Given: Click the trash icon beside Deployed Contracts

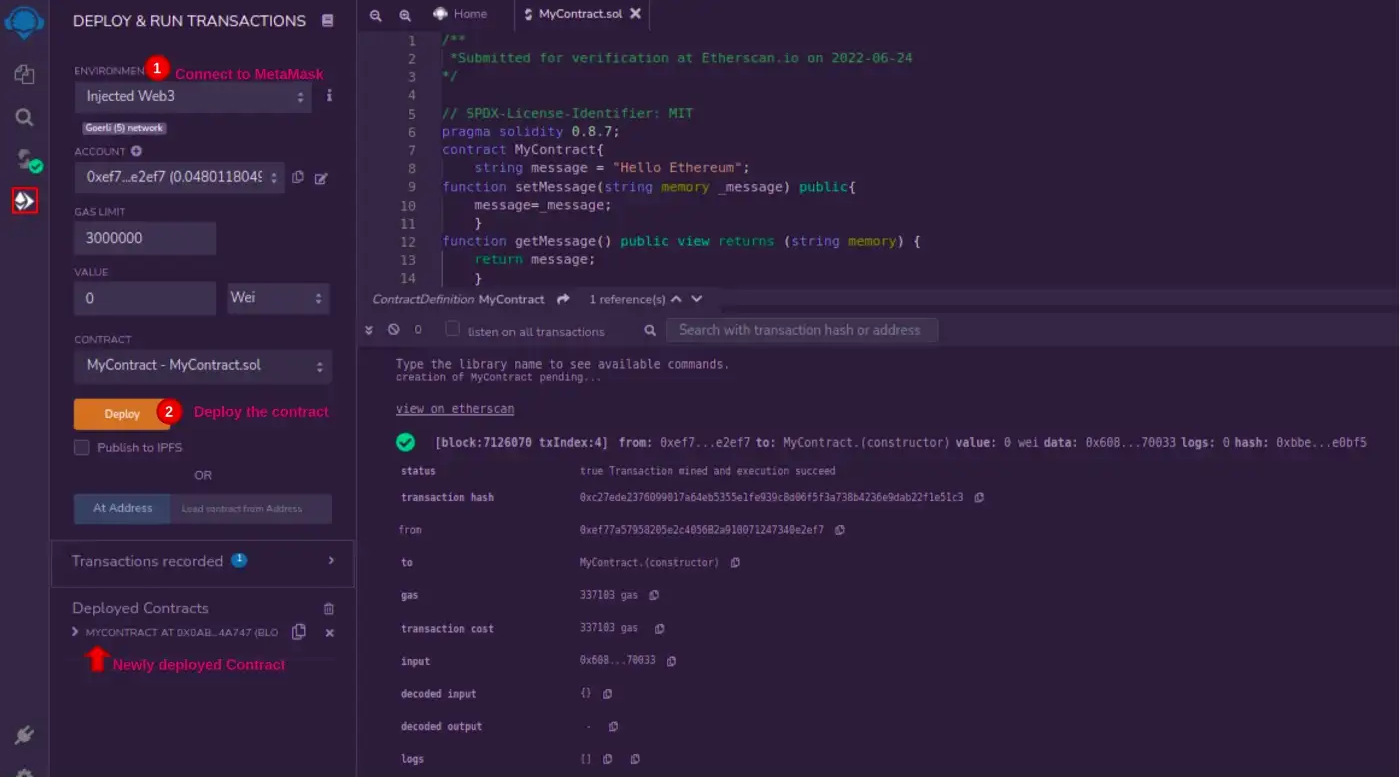Looking at the screenshot, I should coord(329,608).
